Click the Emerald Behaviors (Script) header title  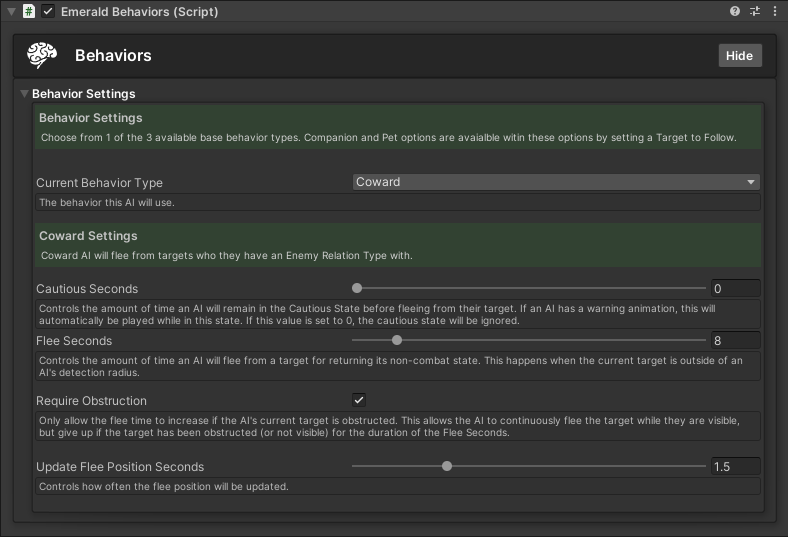139,12
